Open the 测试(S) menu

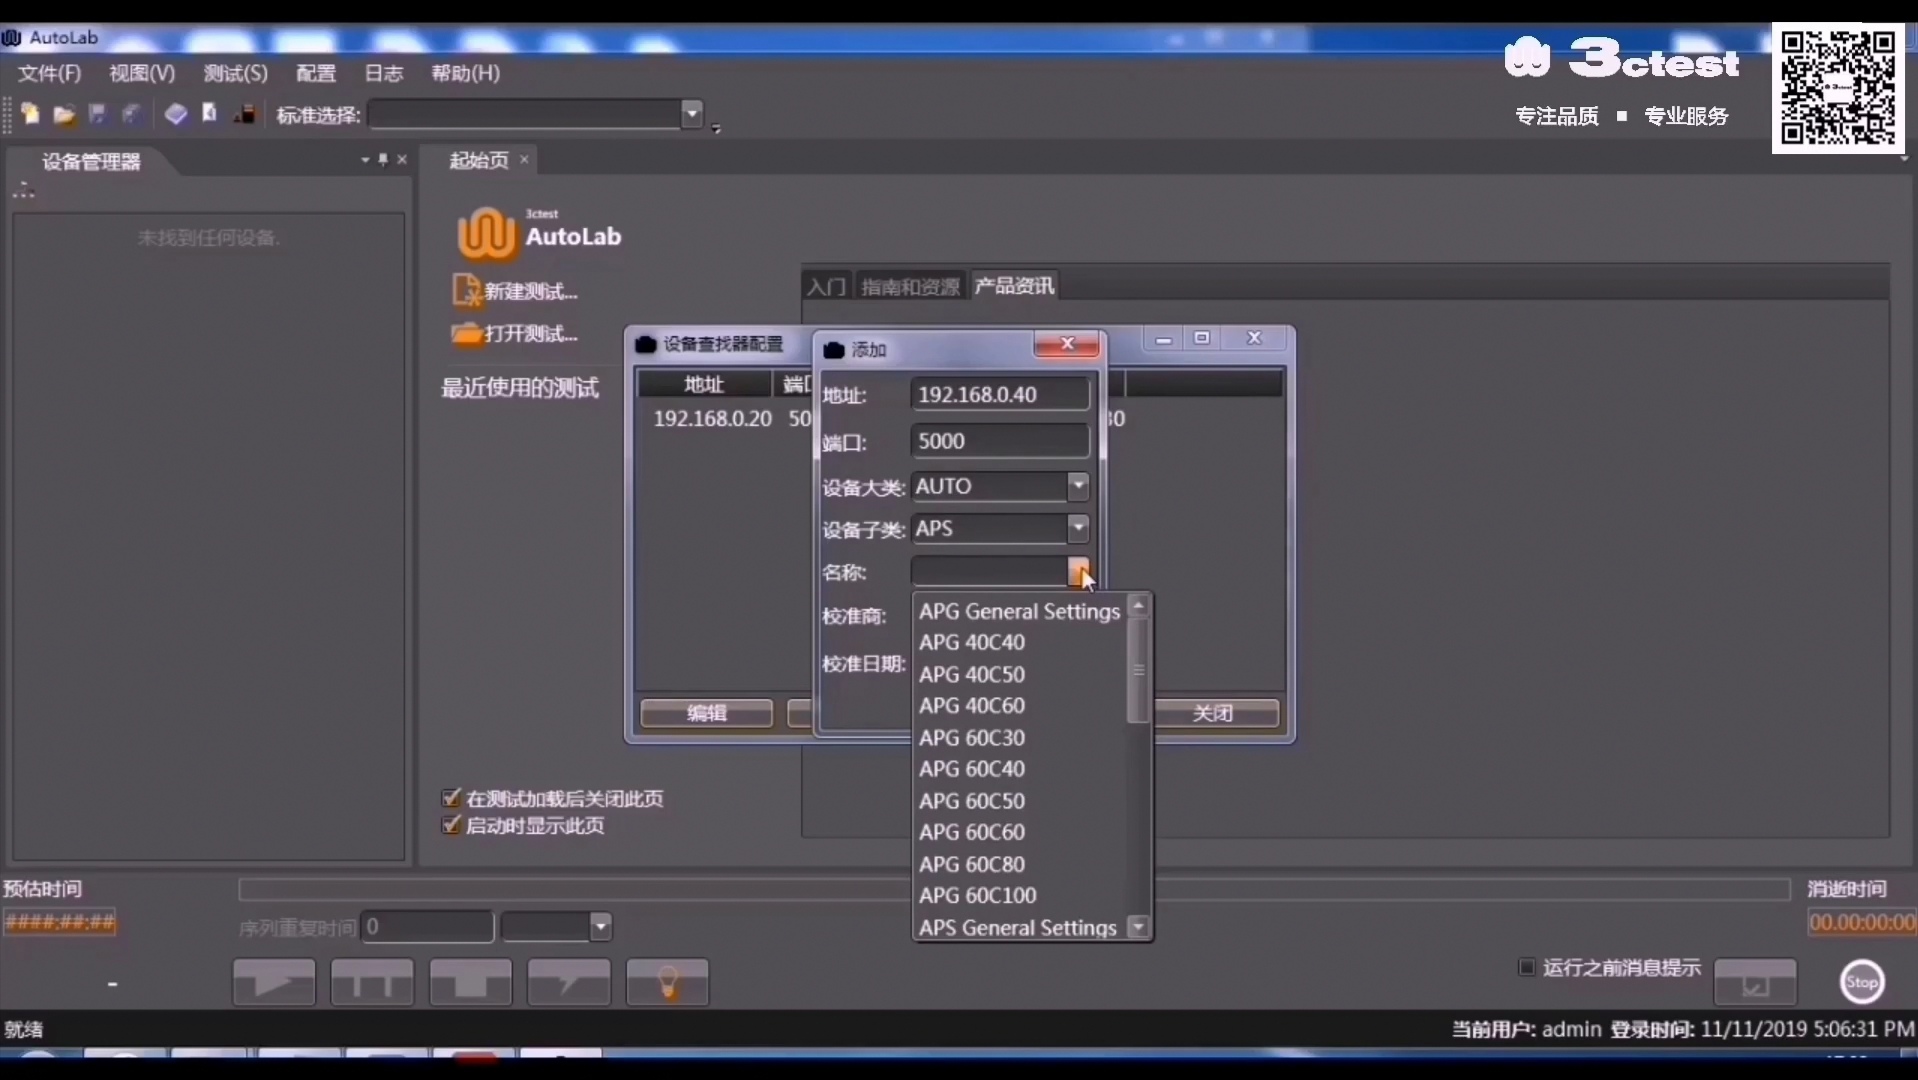[236, 73]
